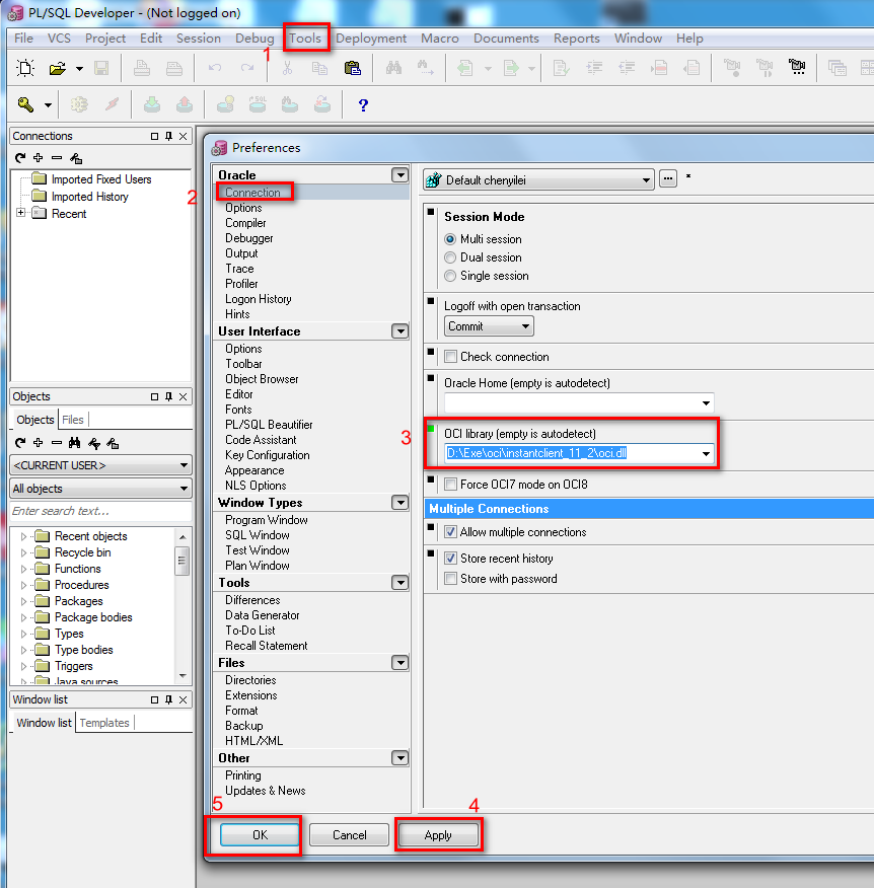Refresh the Connections panel list

click(x=20, y=158)
